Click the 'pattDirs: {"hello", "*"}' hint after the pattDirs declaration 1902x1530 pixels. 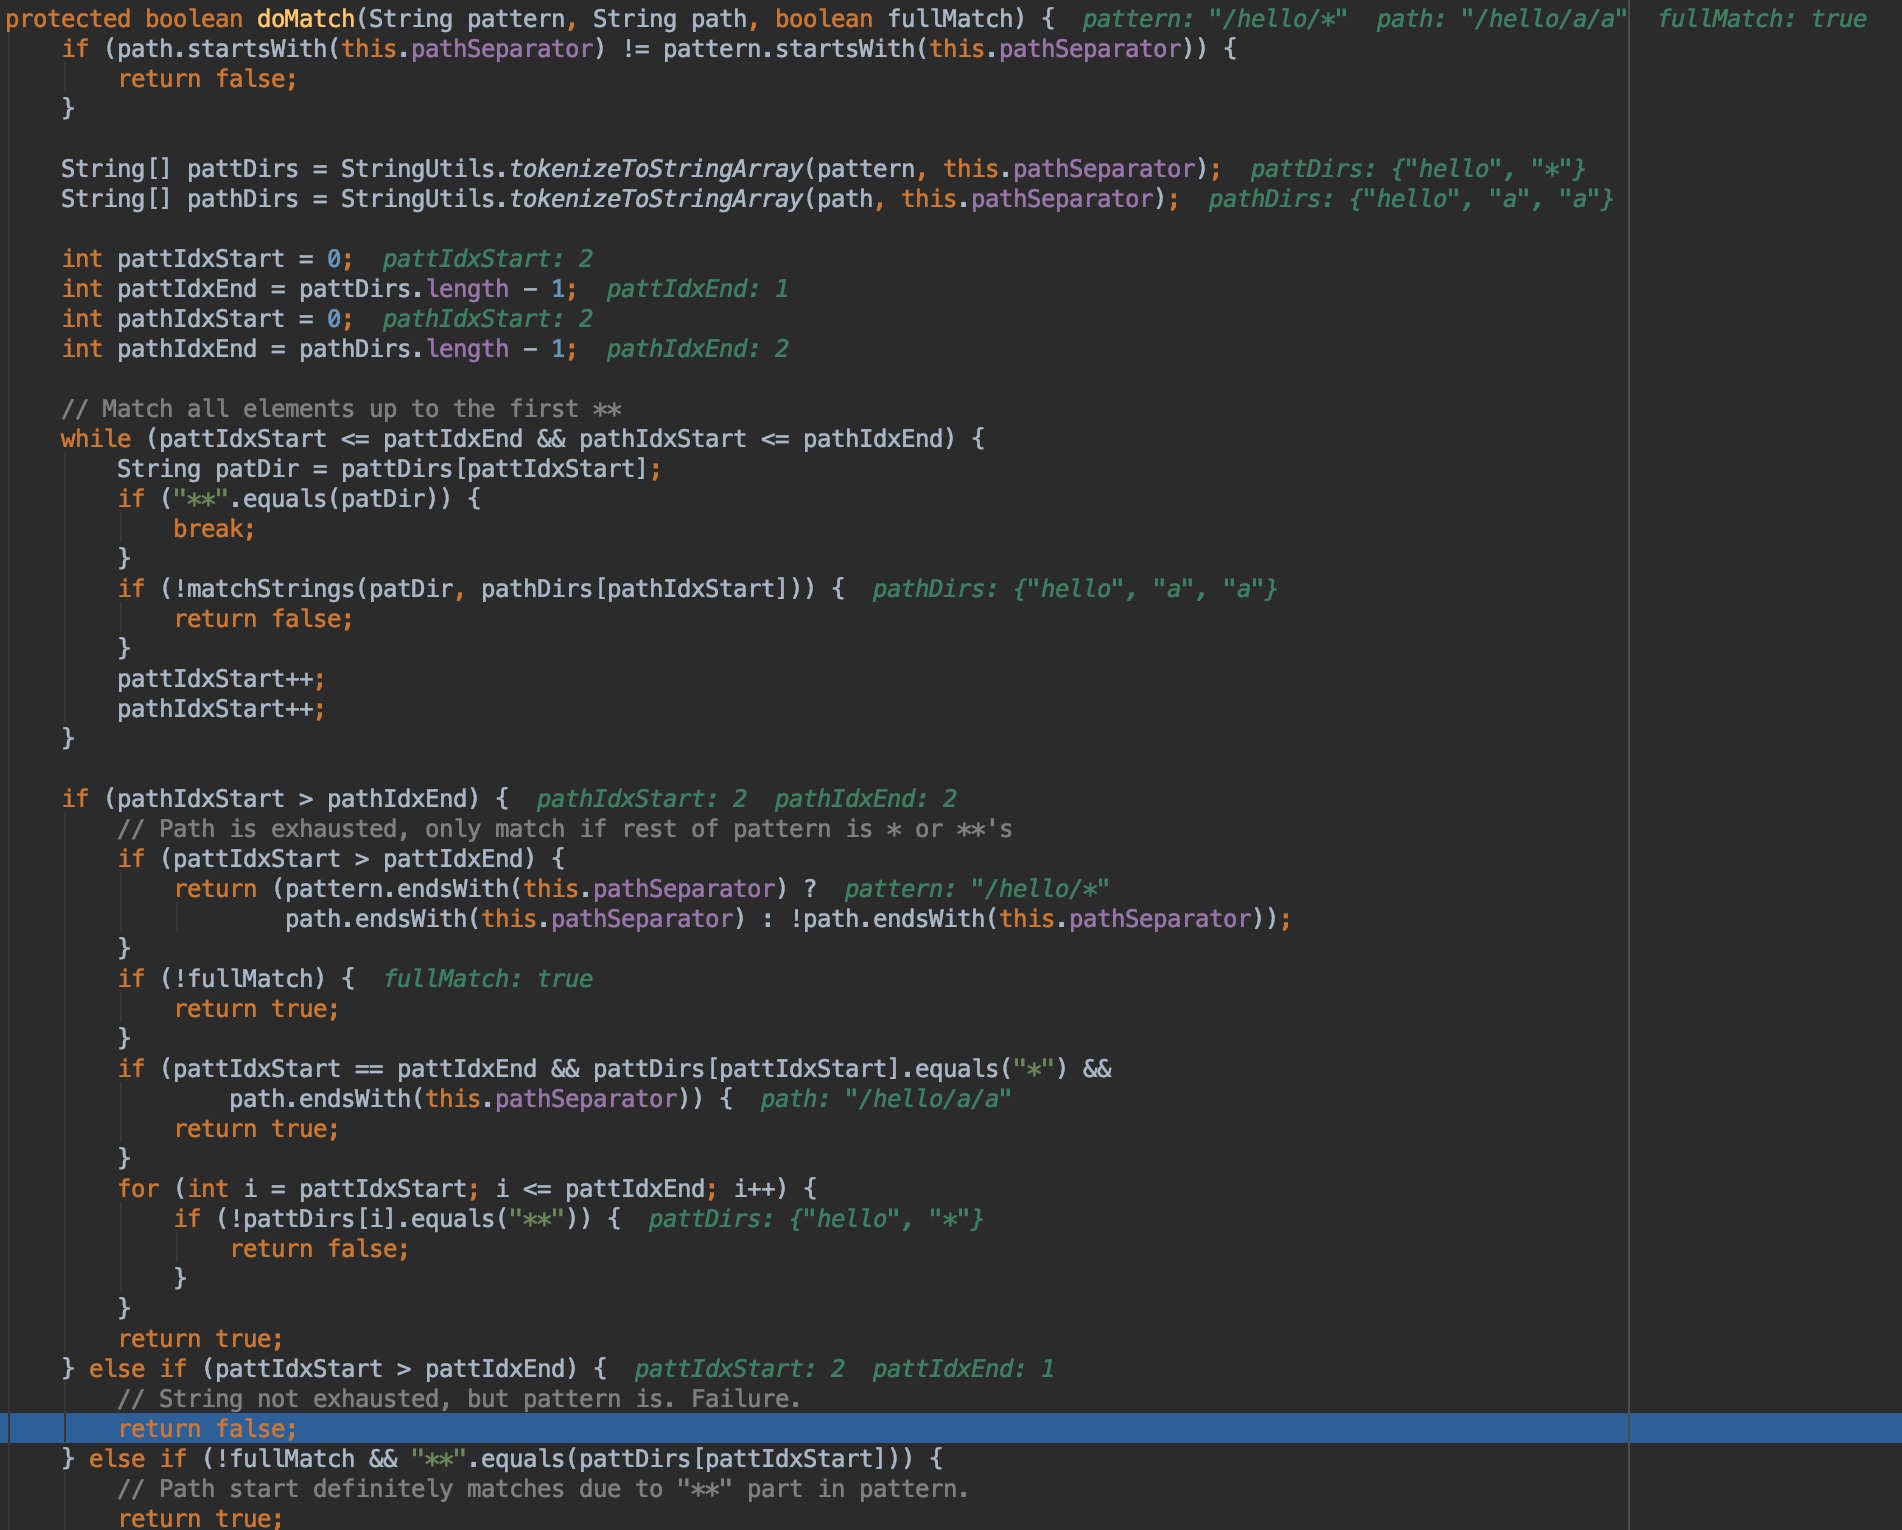[x=1417, y=169]
